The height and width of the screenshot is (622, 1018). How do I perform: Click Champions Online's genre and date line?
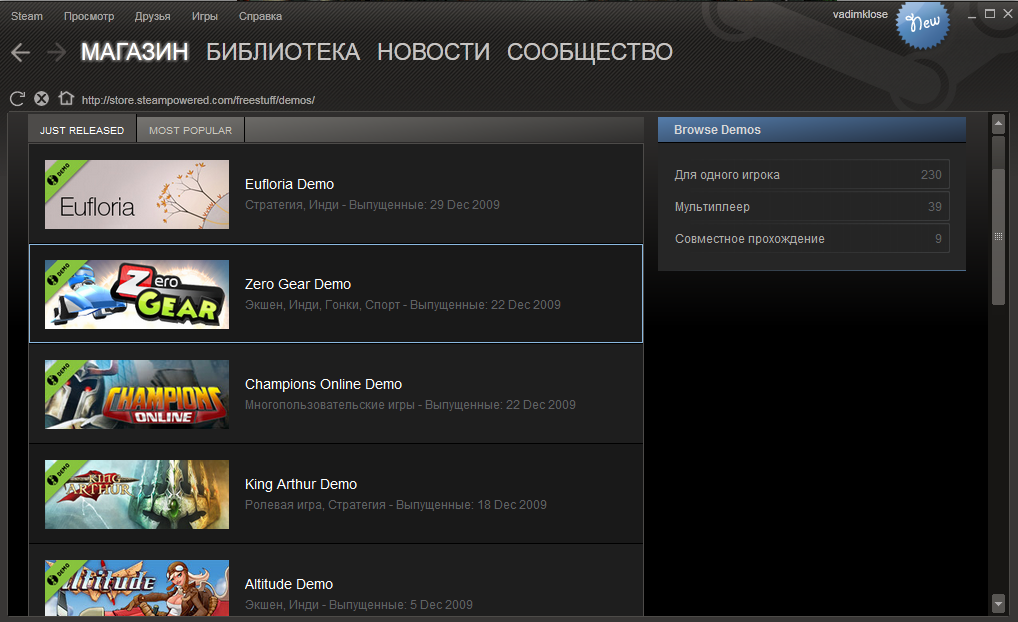(410, 405)
